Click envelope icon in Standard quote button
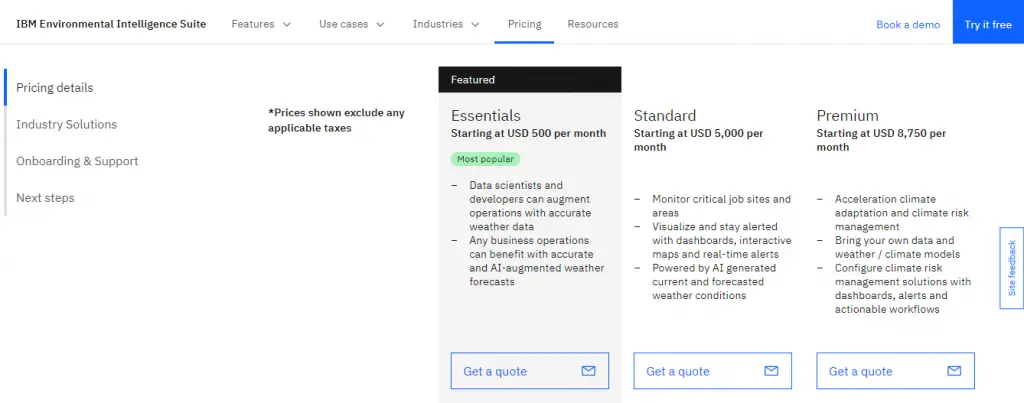Screen dimensions: 1024x403 click(x=771, y=371)
